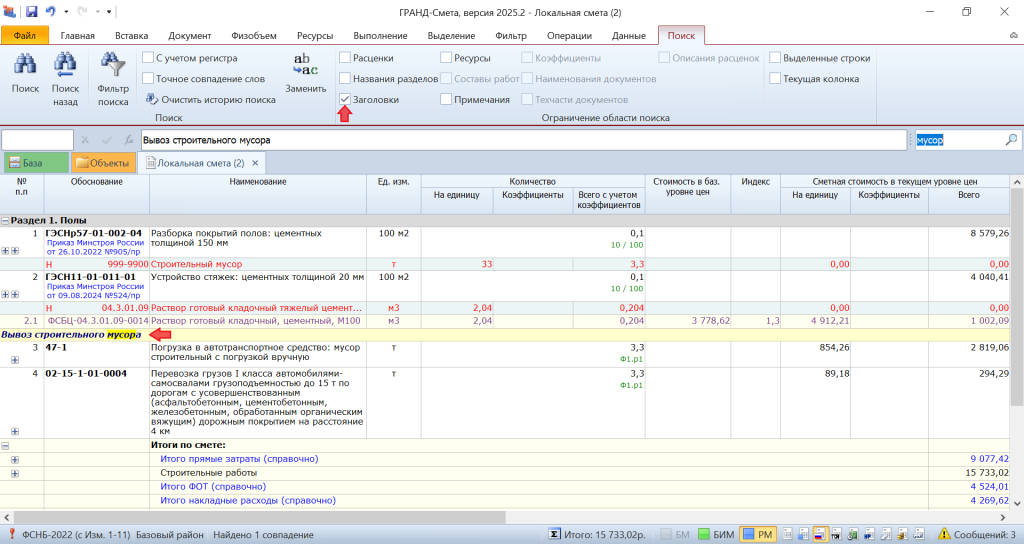Click the Заменить icon

(305, 65)
